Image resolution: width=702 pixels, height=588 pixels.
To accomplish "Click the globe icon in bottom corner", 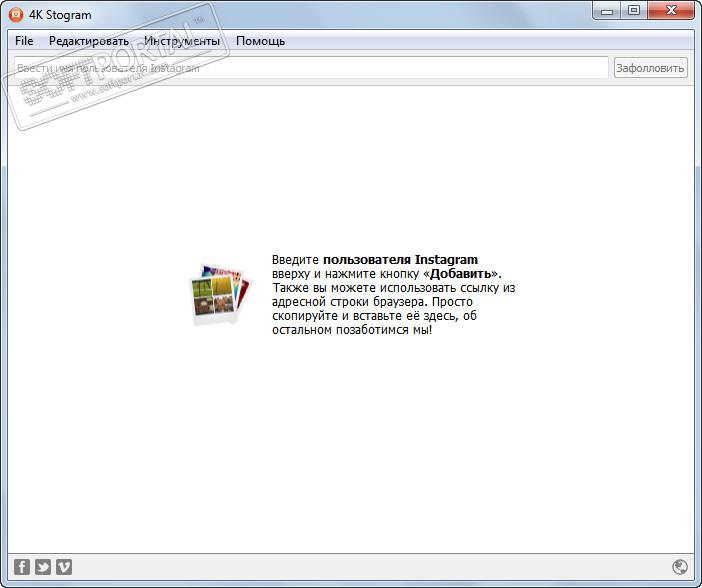I will click(x=680, y=567).
